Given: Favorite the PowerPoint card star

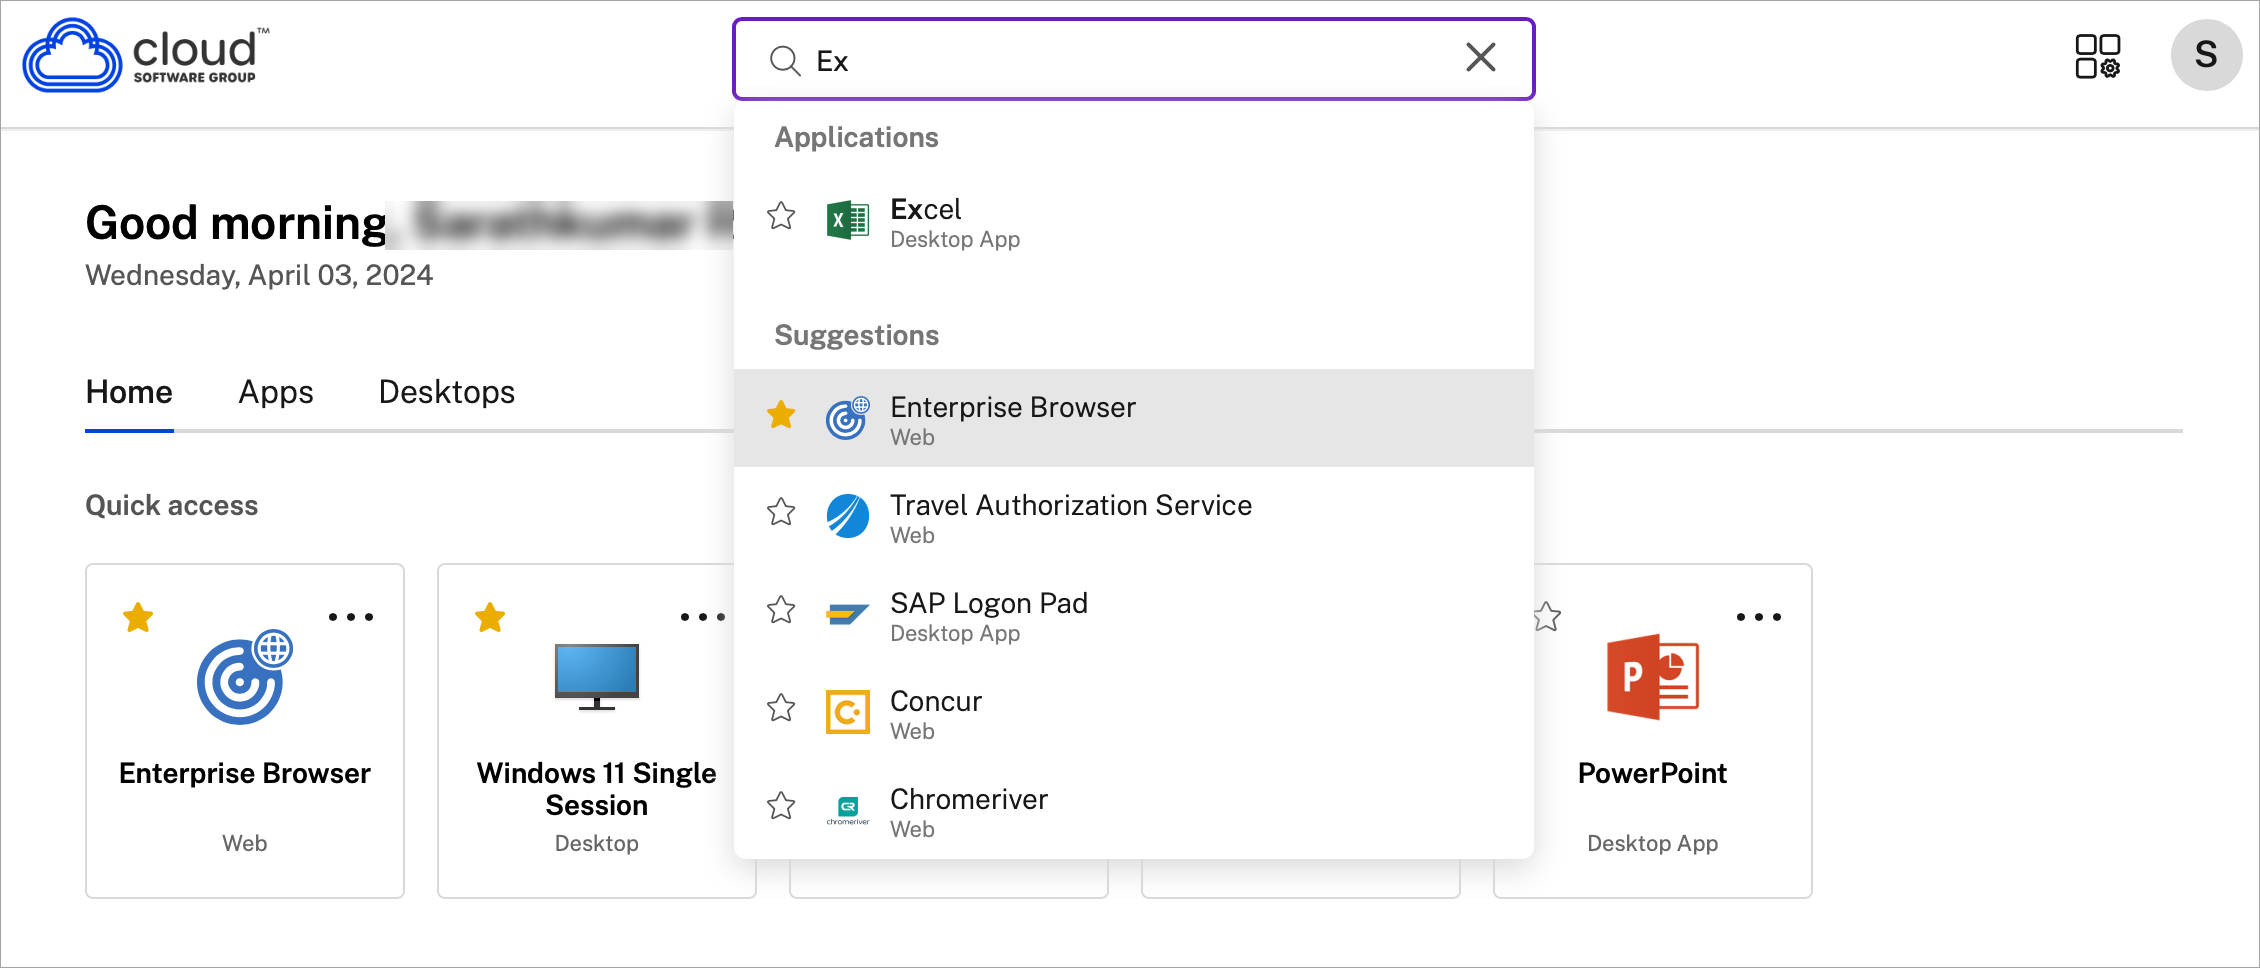Looking at the screenshot, I should click(1547, 617).
